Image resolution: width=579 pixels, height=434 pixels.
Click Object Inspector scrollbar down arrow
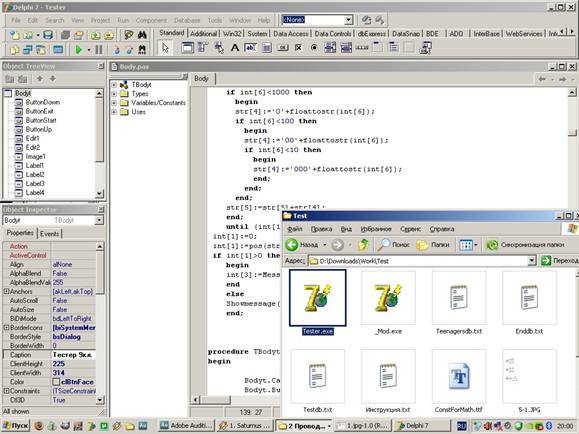(100, 400)
